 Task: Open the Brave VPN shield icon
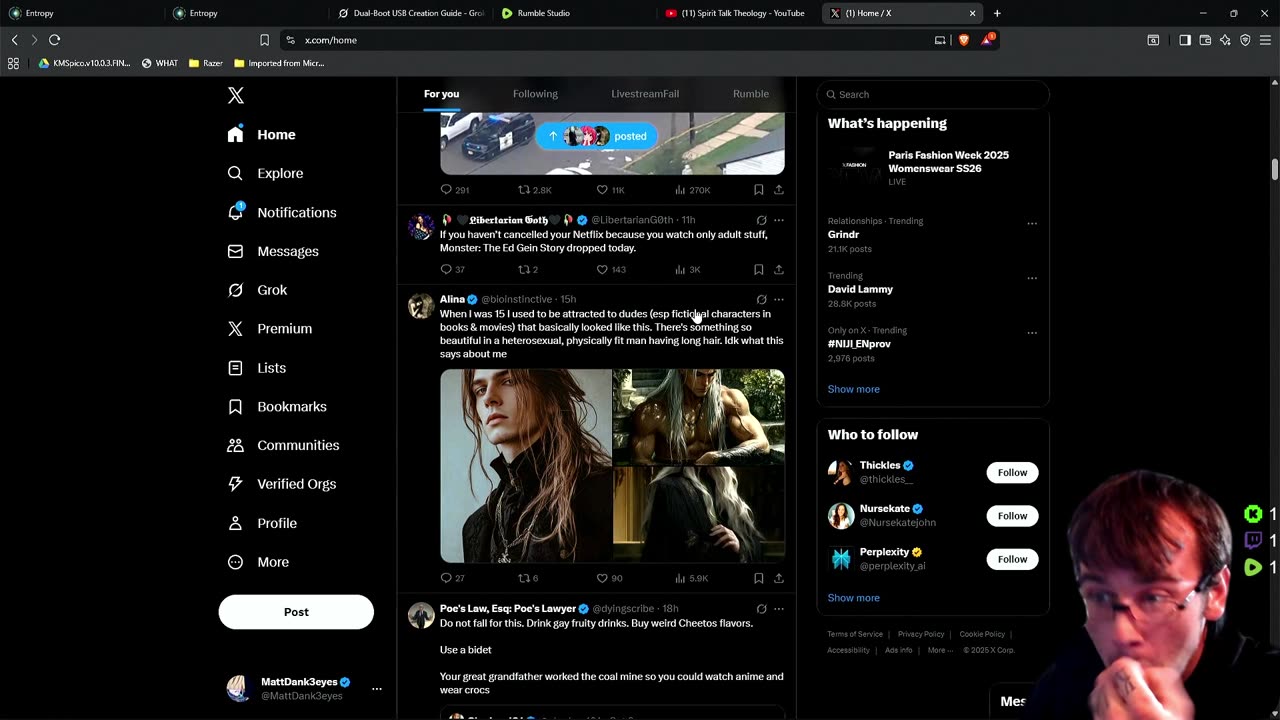[x=1245, y=40]
